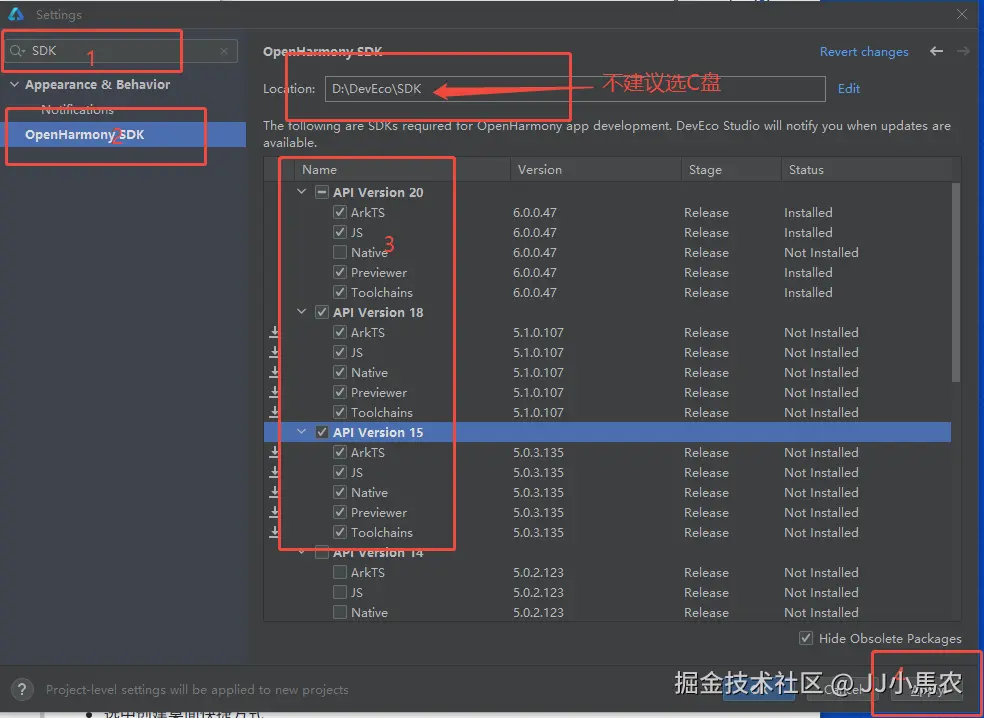The width and height of the screenshot is (984, 718).
Task: Click download icon for API 18 JS
Action: point(274,352)
